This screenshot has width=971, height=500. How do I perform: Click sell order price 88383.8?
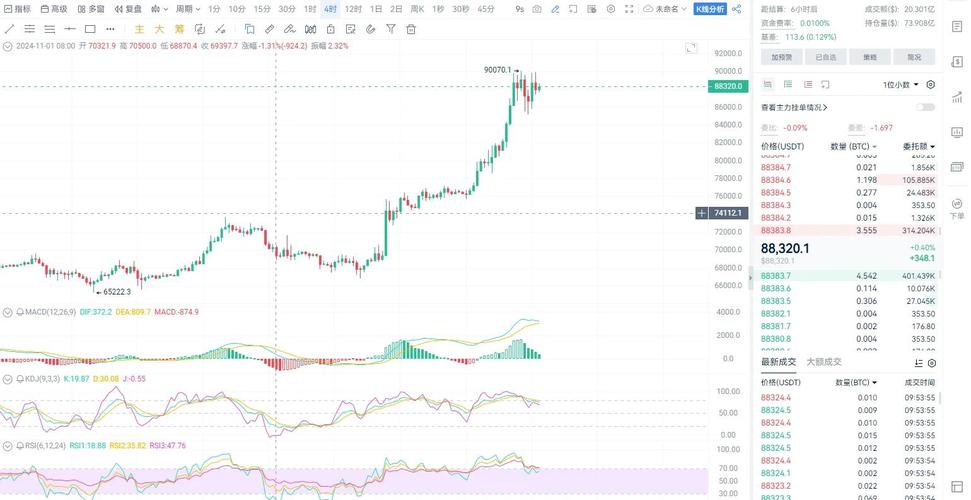point(776,230)
